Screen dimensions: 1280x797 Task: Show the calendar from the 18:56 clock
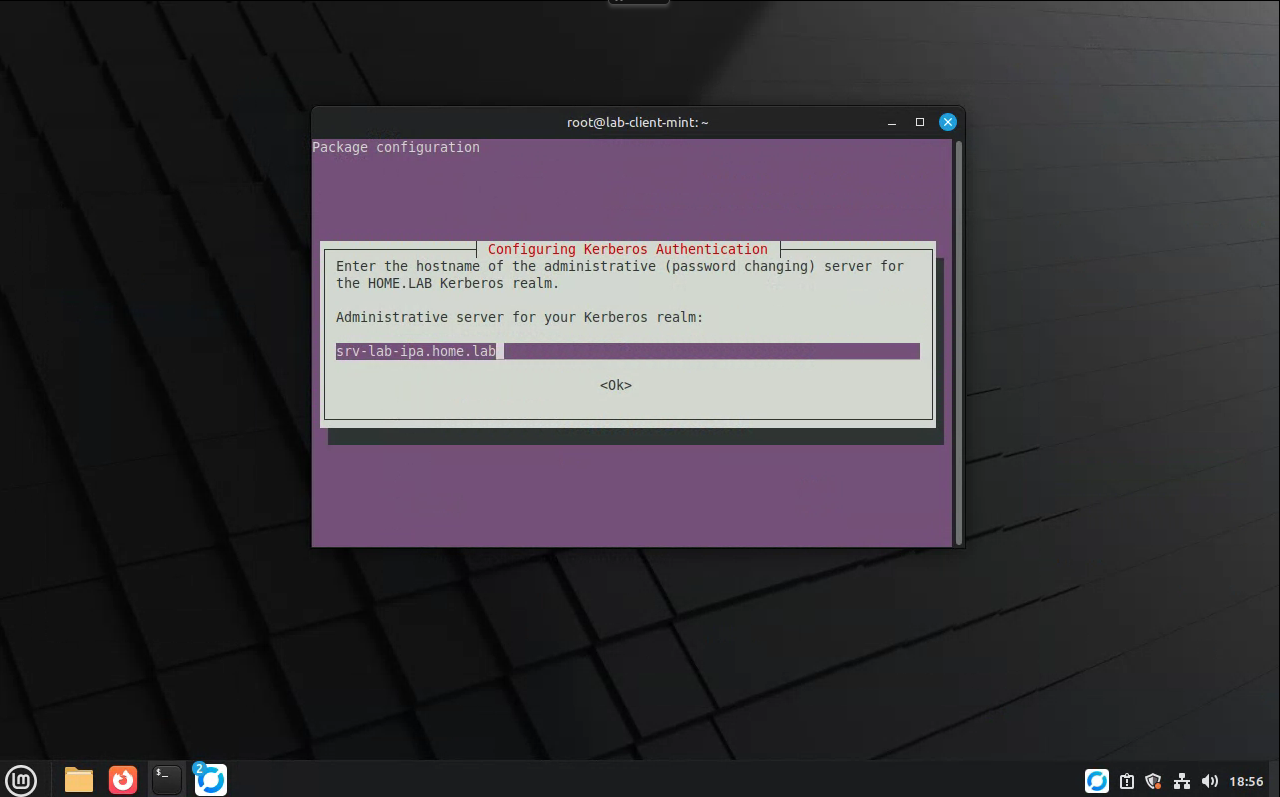(x=1246, y=781)
